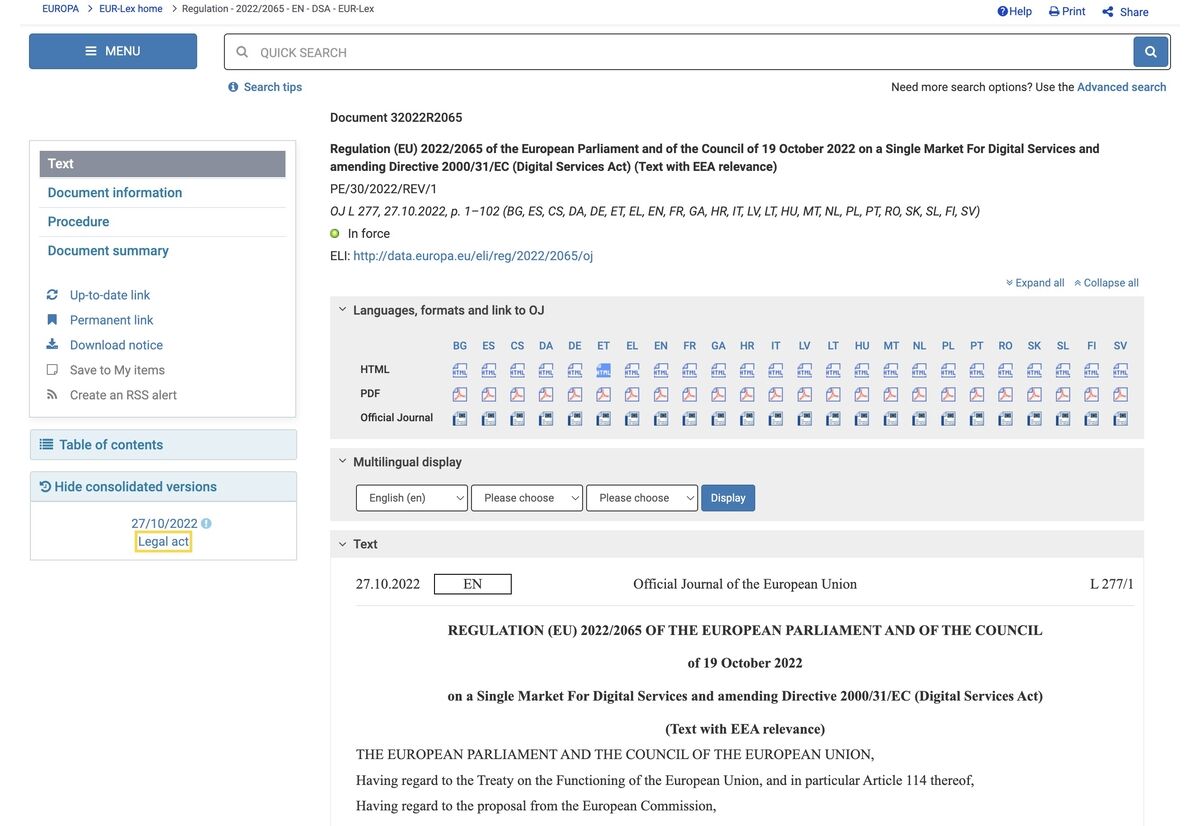Viewport: 1200px width, 826px height.
Task: Open the FI HTML document icon
Action: [1092, 370]
